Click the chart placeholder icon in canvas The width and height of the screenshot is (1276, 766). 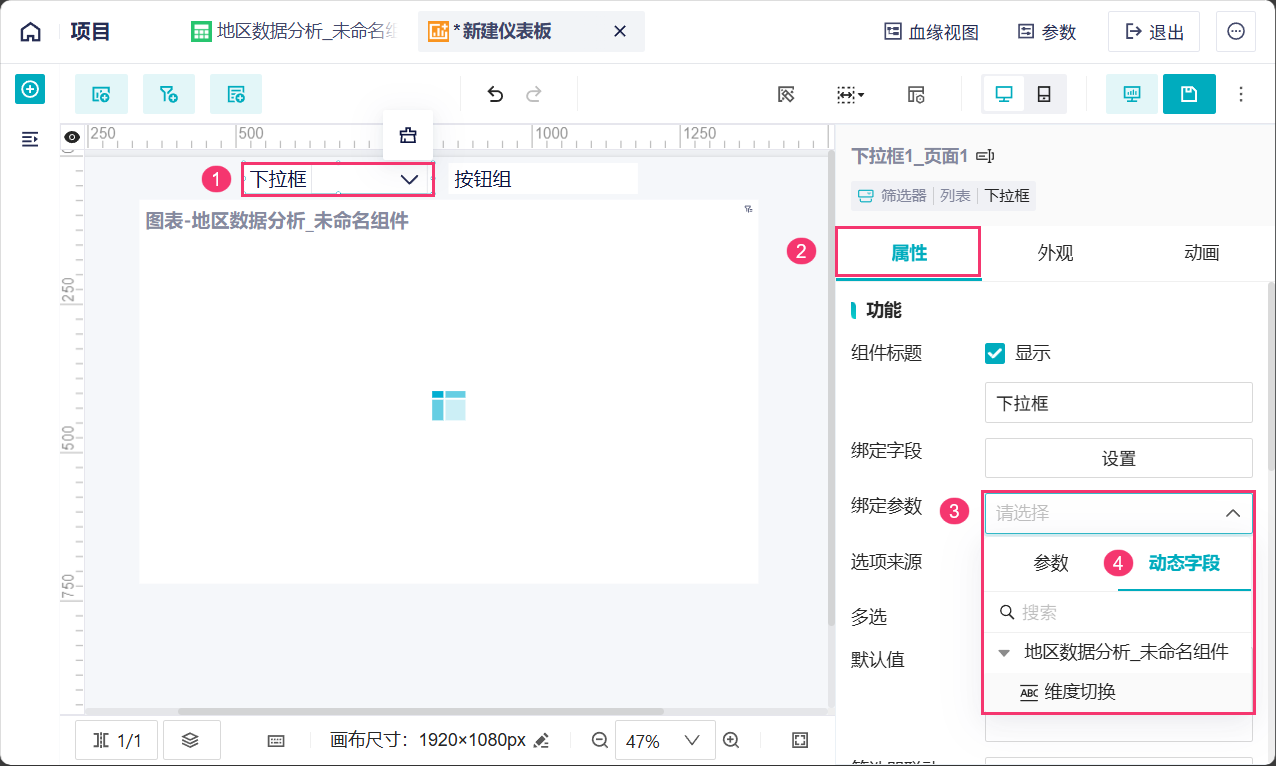[449, 406]
